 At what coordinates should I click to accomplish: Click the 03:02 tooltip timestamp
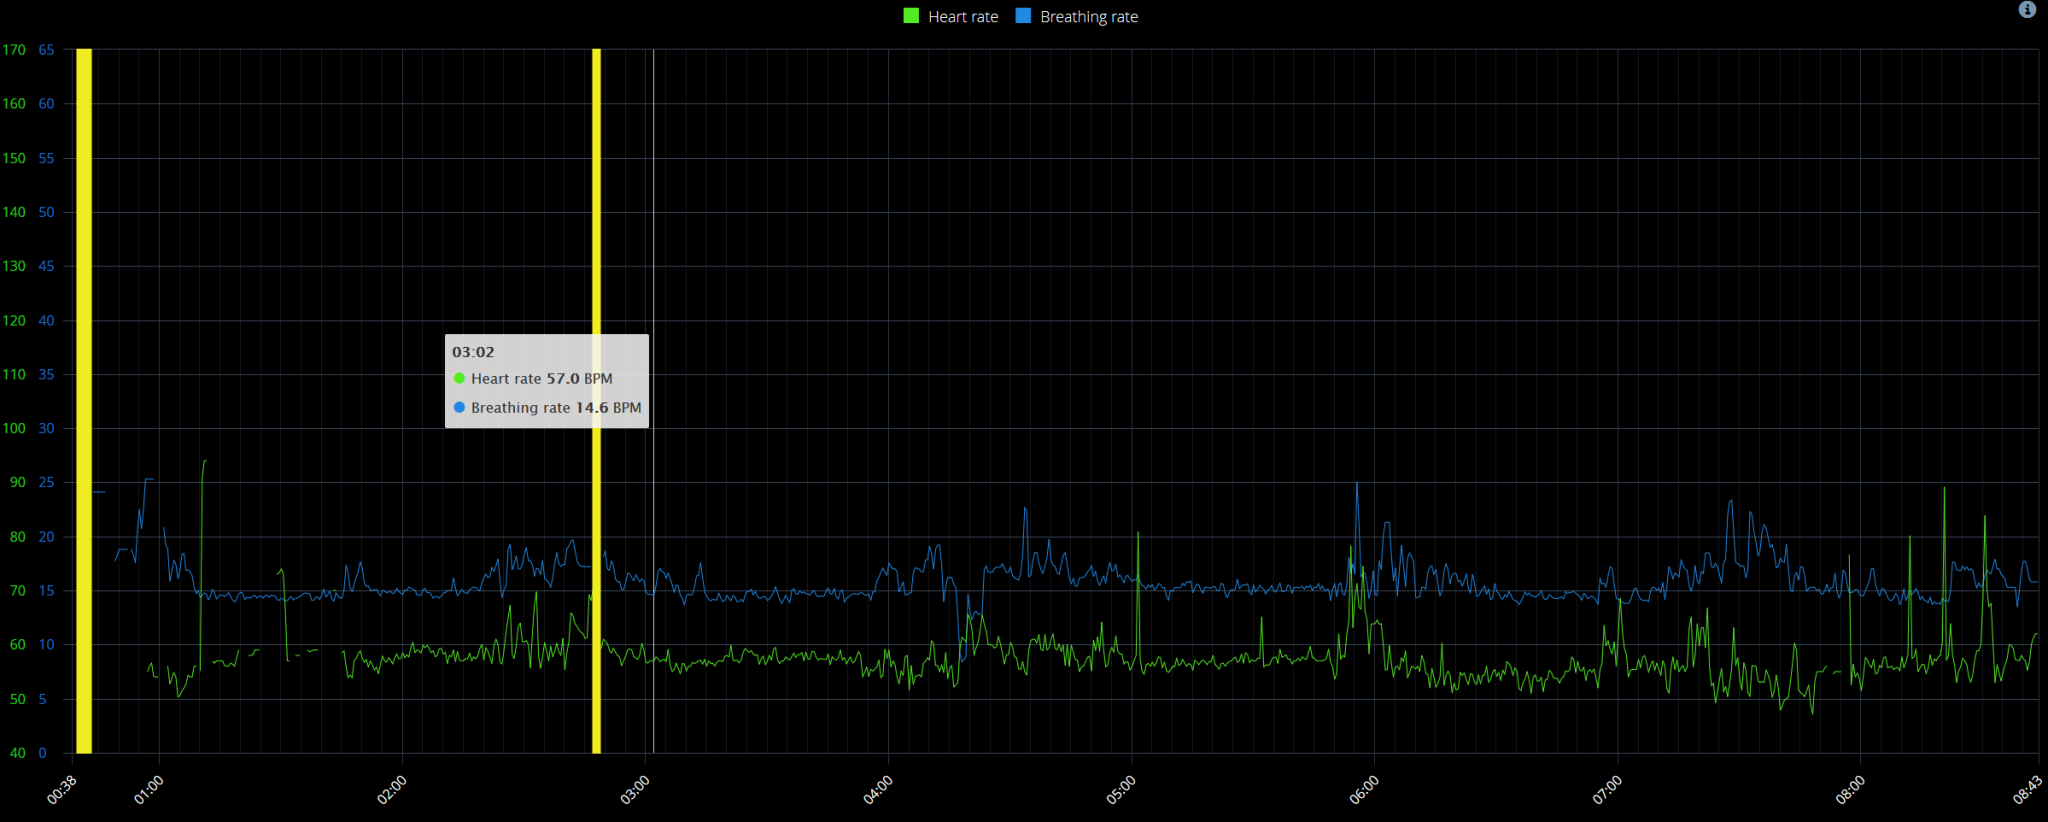[473, 352]
